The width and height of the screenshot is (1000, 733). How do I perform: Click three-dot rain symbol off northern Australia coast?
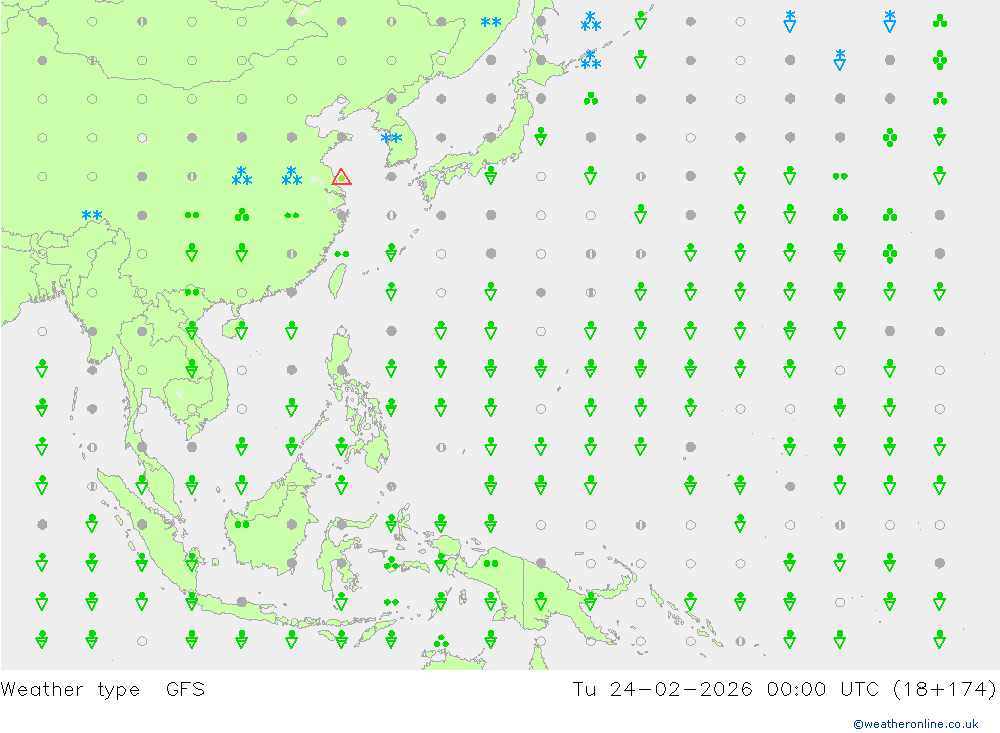click(441, 641)
